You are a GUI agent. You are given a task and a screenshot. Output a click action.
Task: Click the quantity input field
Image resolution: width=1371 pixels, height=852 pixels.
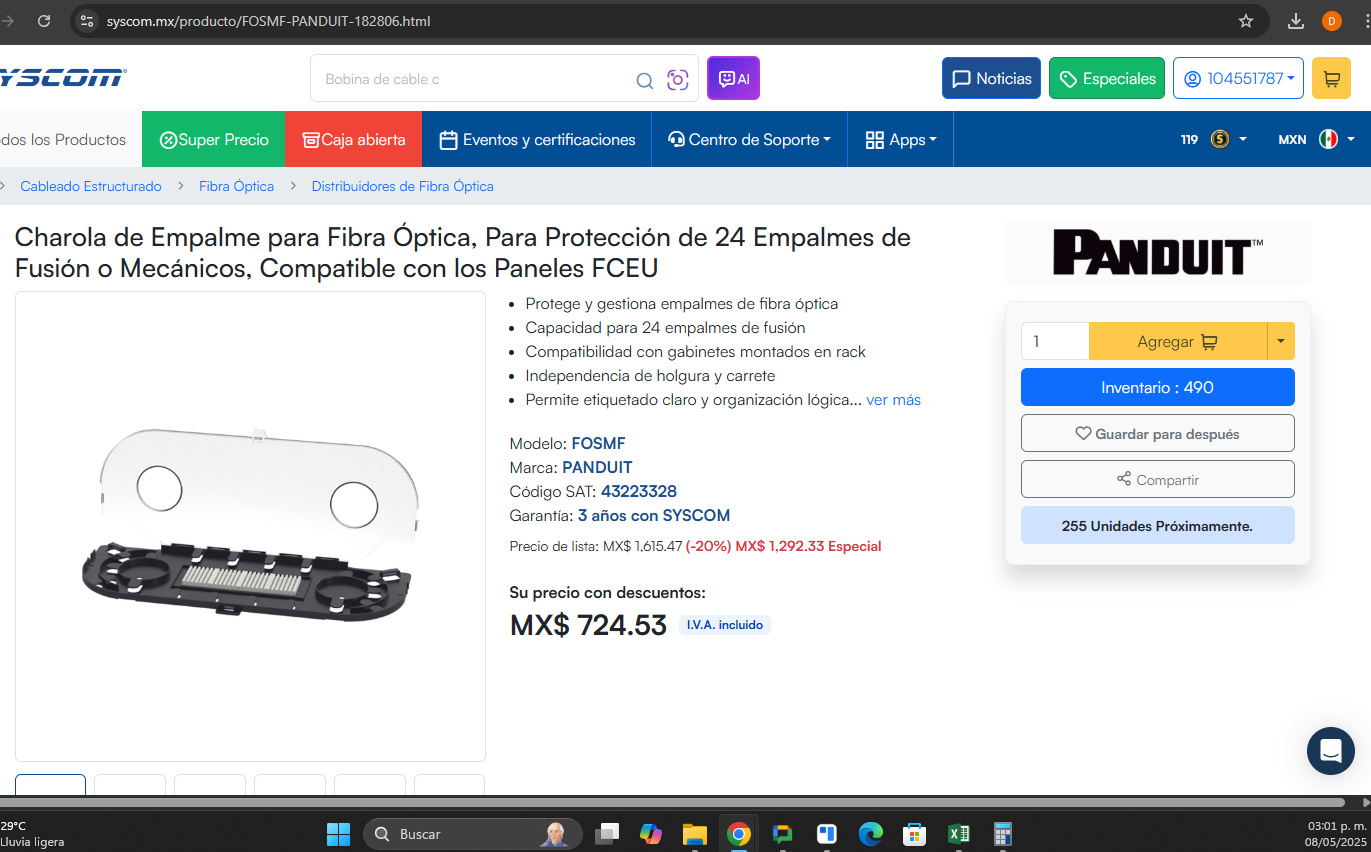point(1055,341)
